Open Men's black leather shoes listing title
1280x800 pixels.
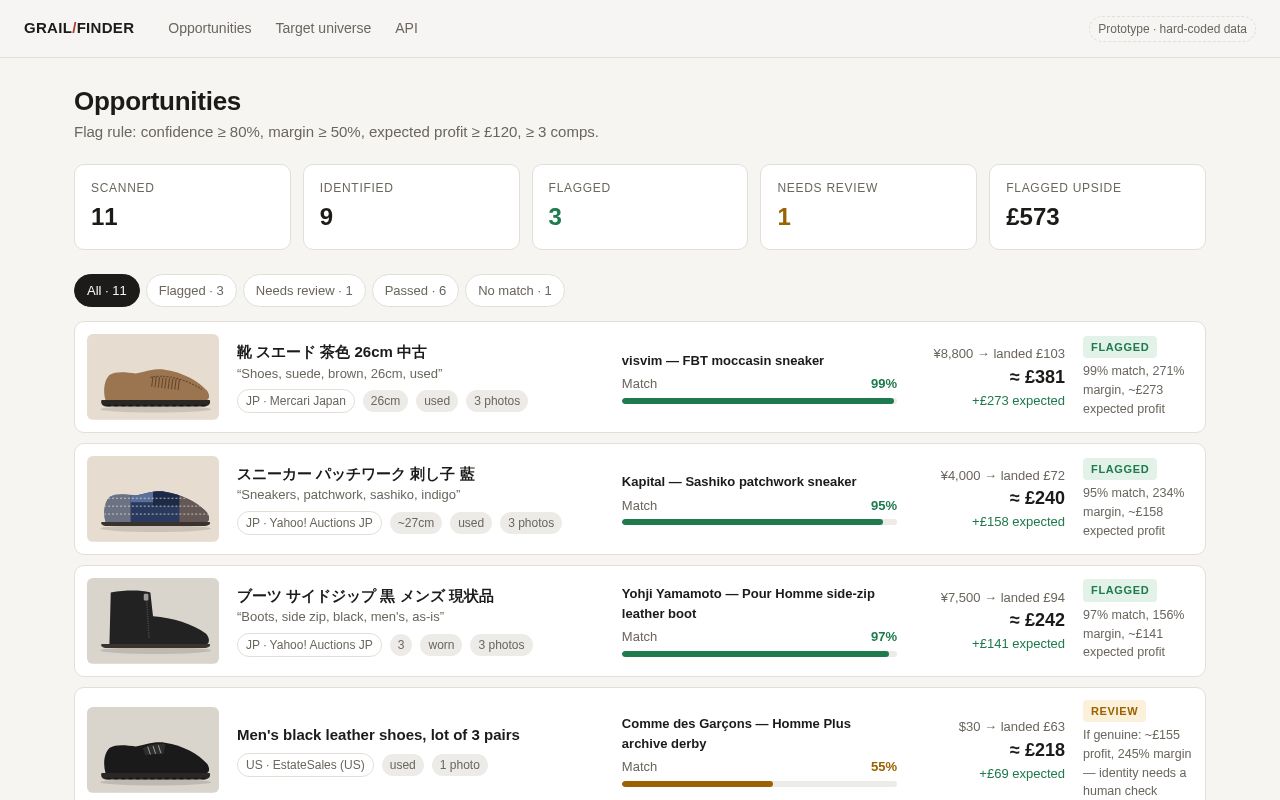[x=378, y=735]
